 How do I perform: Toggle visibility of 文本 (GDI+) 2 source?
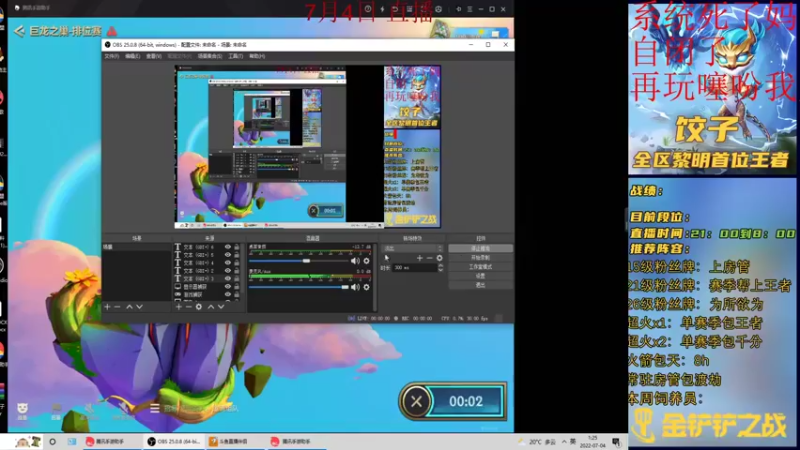click(228, 270)
